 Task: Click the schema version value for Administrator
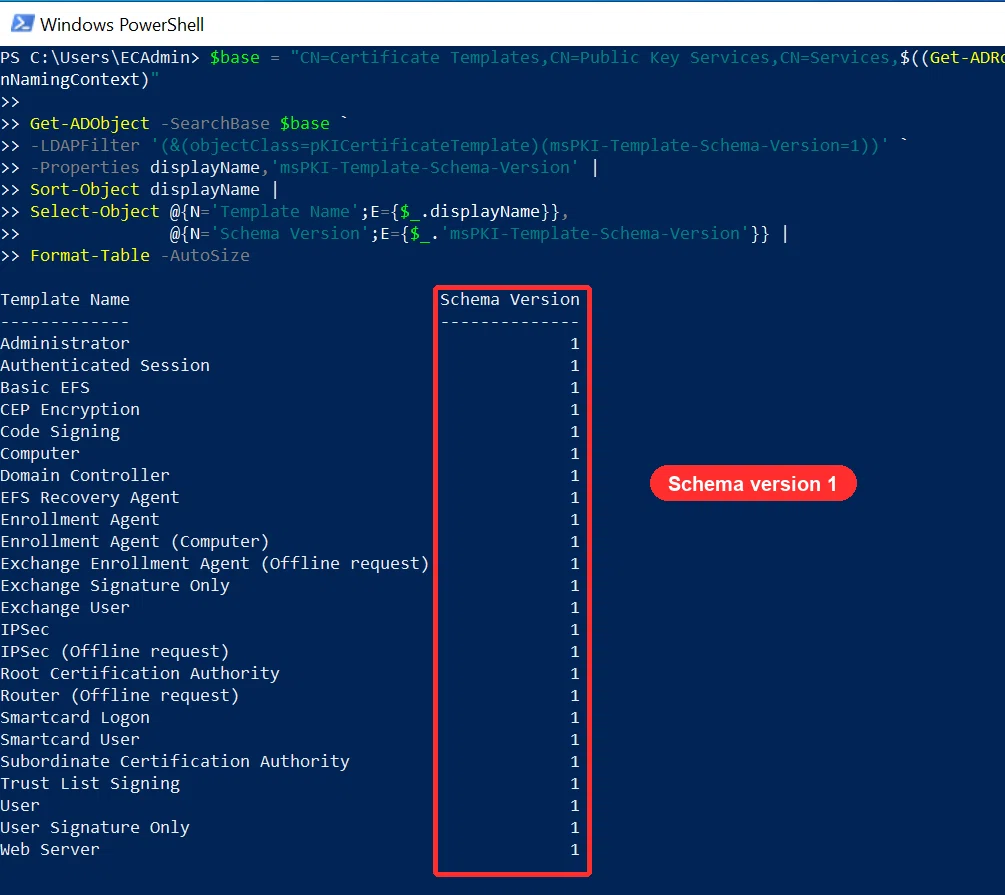point(575,344)
